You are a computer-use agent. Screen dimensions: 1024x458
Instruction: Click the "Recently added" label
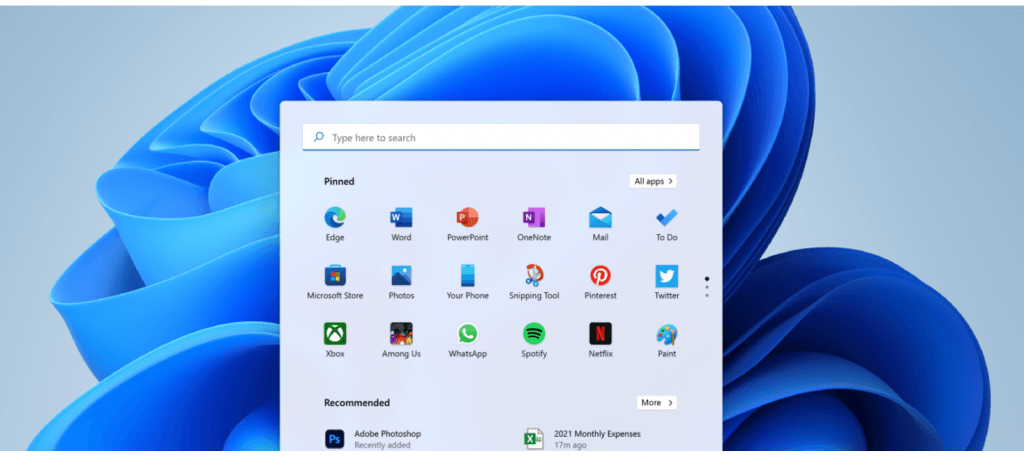coord(382,445)
